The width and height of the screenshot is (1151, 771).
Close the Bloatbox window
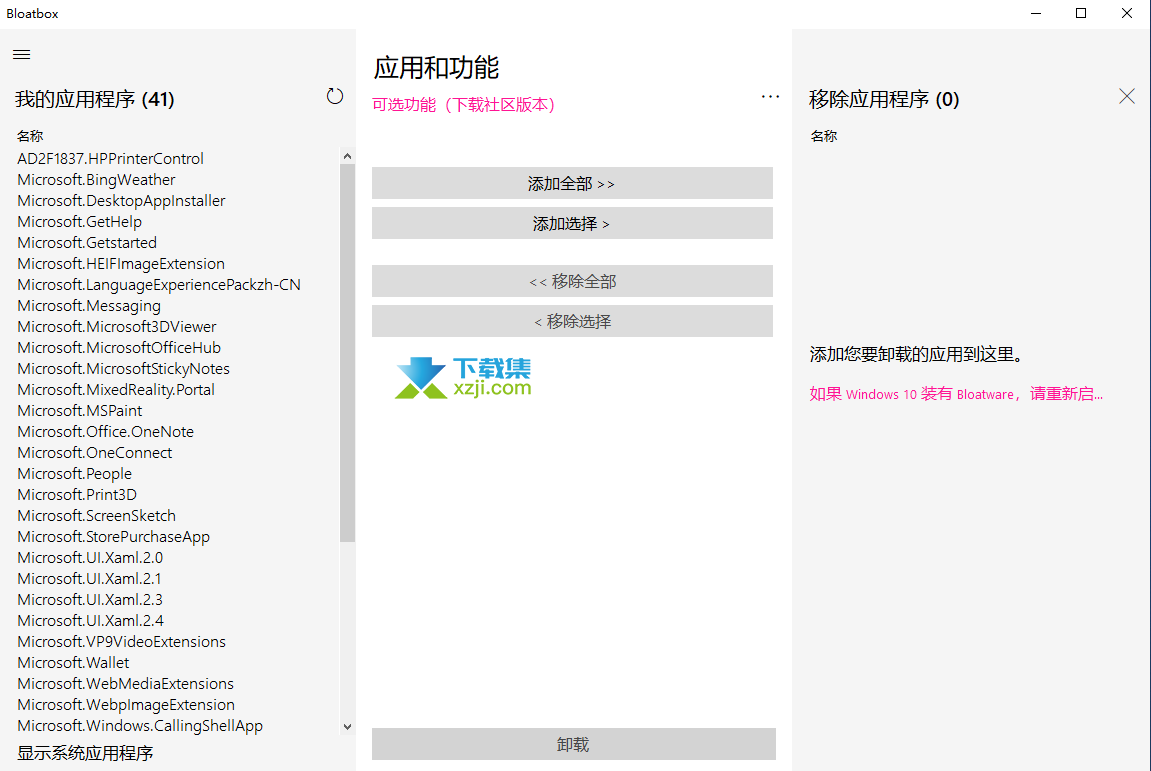[x=1127, y=13]
